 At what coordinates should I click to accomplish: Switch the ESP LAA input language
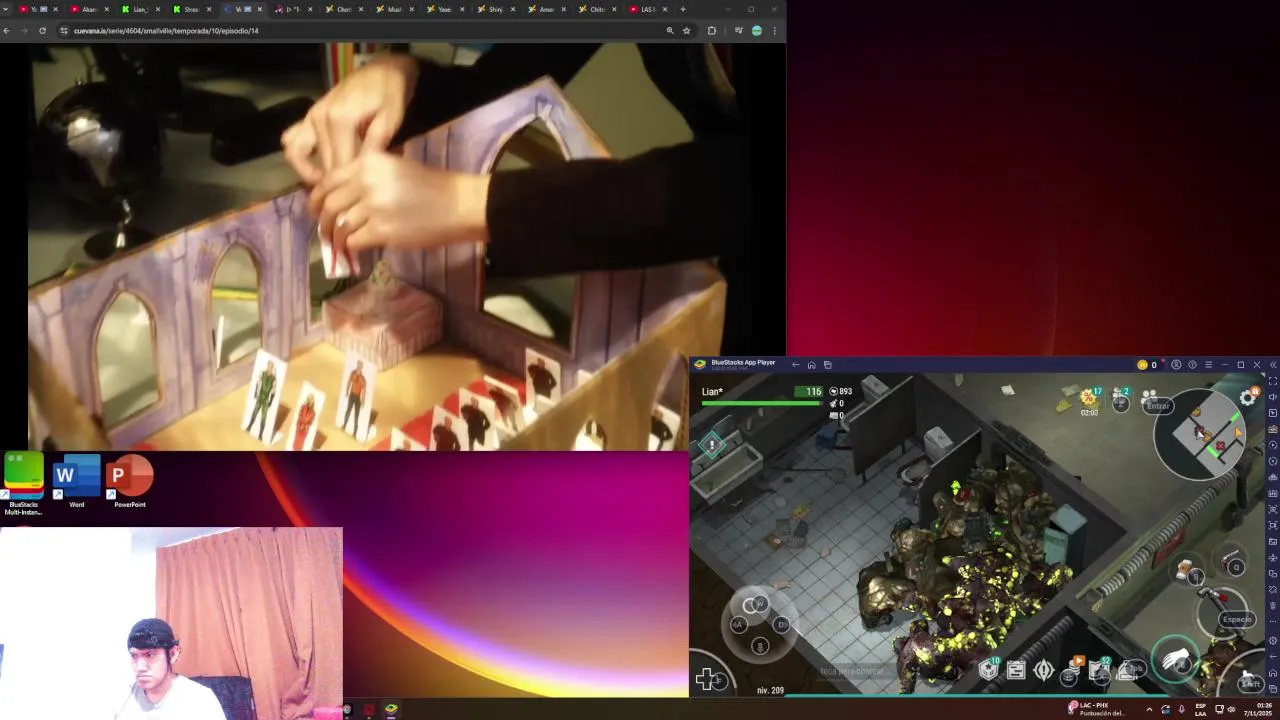click(x=1201, y=709)
